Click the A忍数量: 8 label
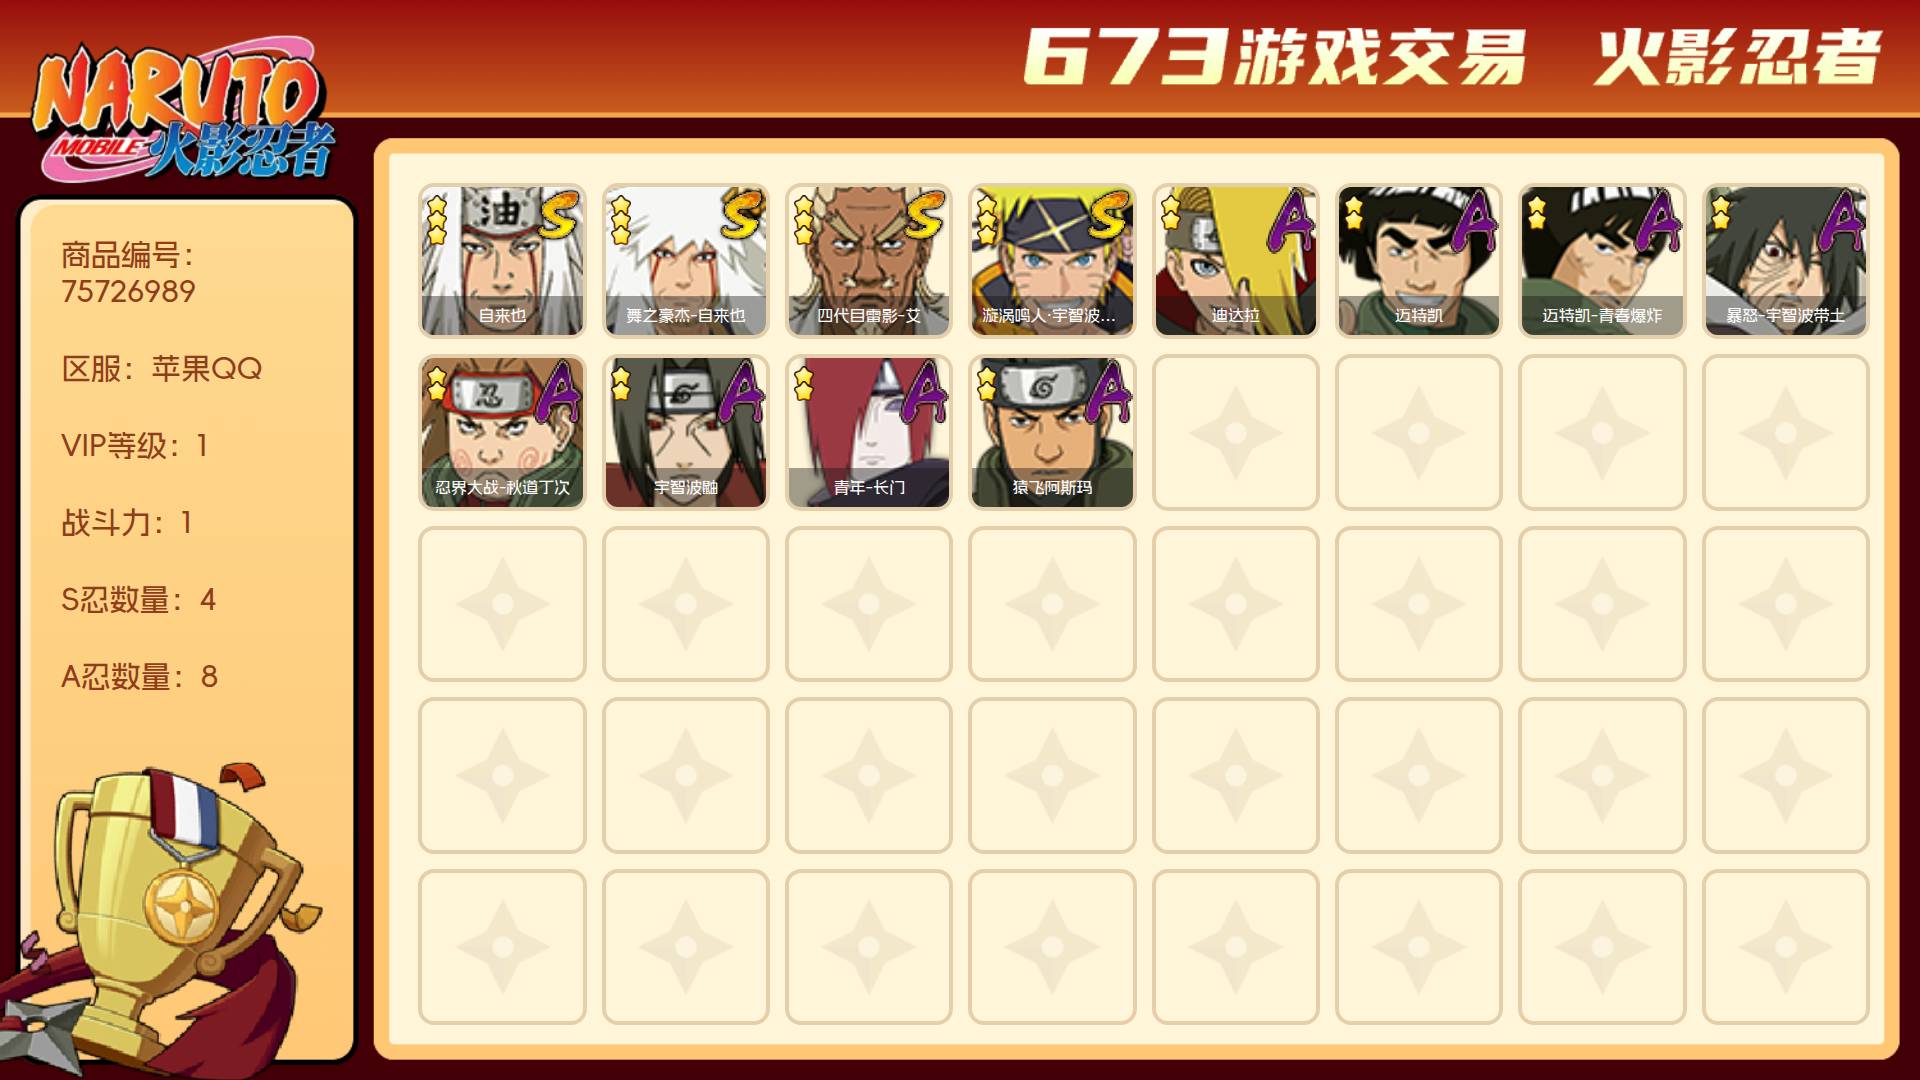 tap(139, 676)
